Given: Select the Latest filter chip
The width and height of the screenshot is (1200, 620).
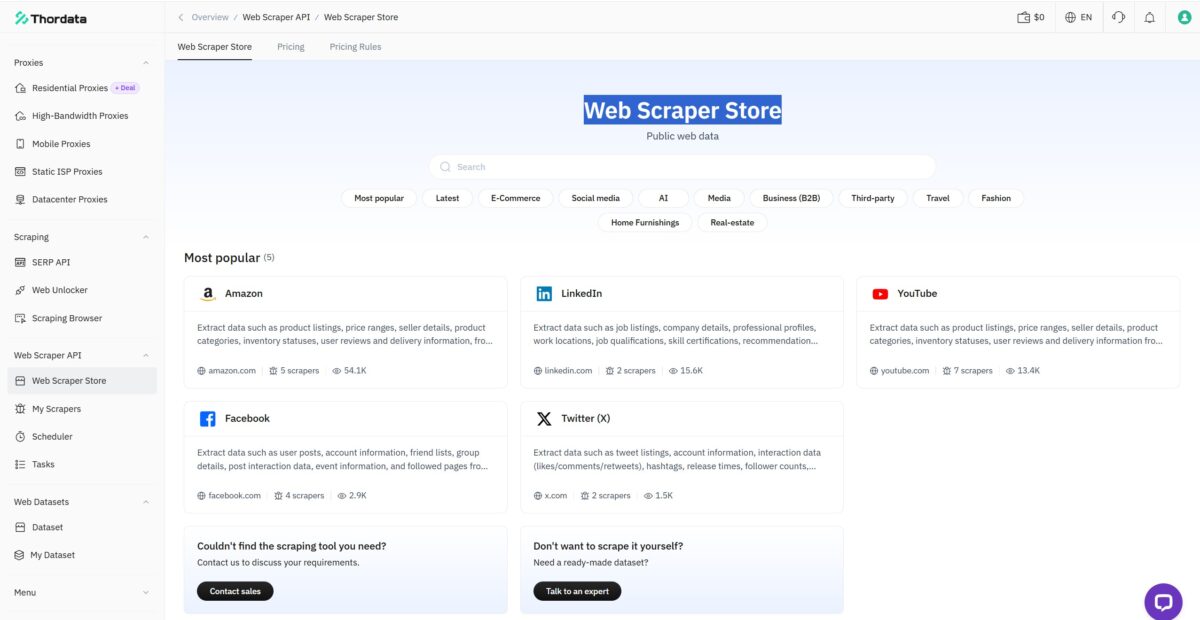Looking at the screenshot, I should coord(448,198).
